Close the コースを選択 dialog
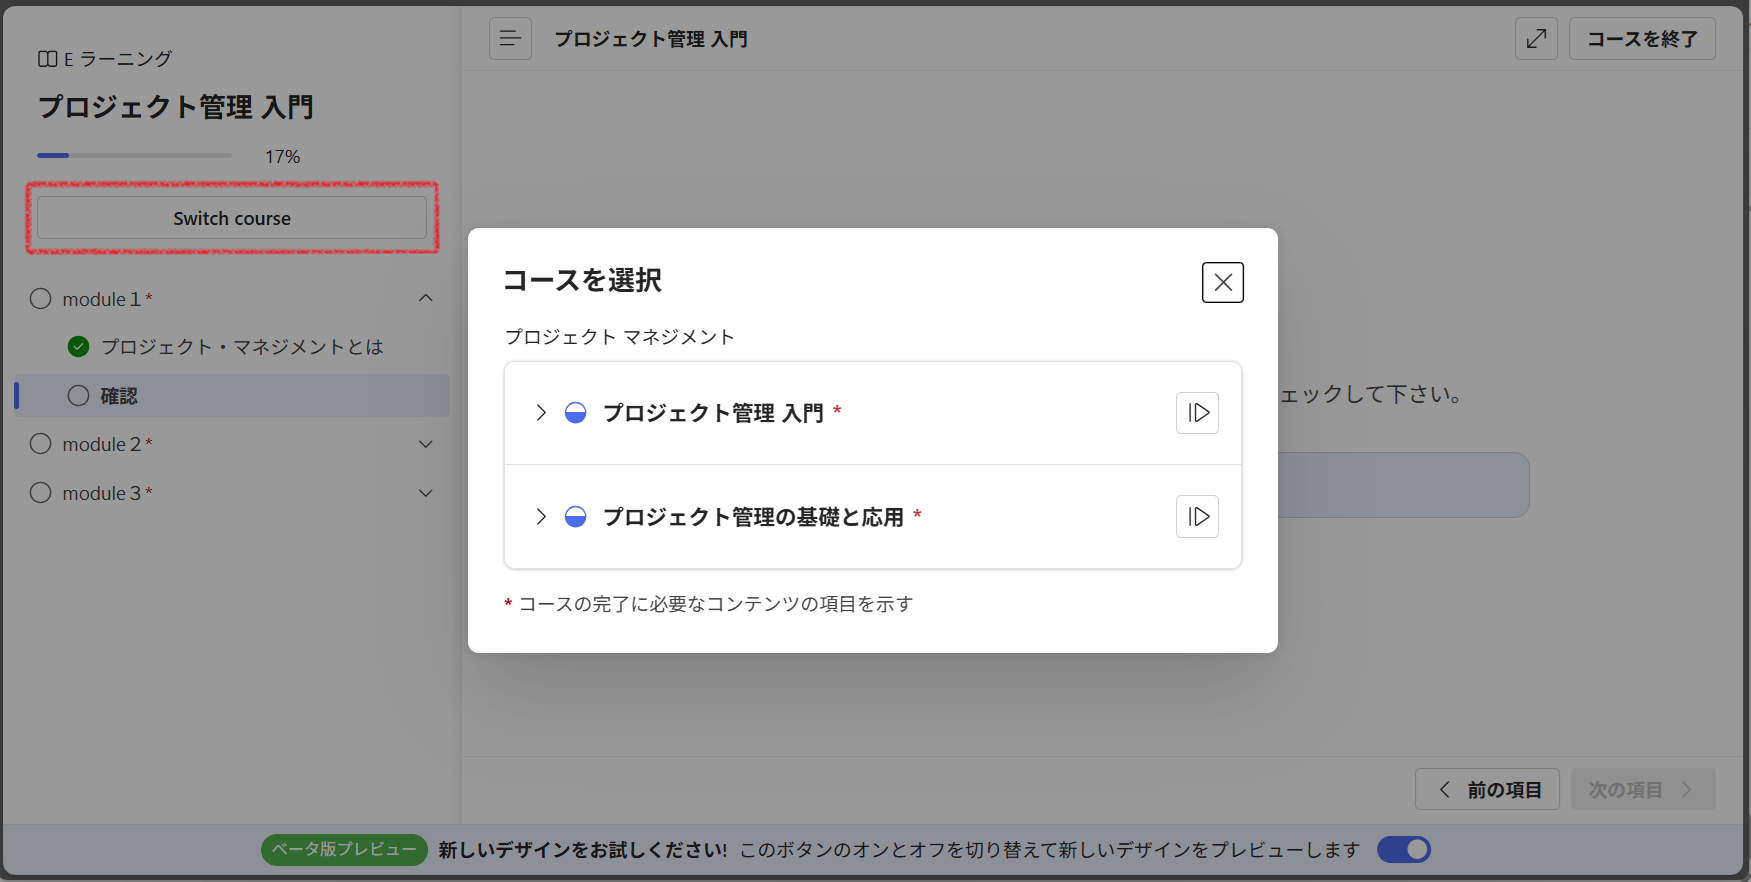This screenshot has width=1751, height=882. [x=1222, y=283]
